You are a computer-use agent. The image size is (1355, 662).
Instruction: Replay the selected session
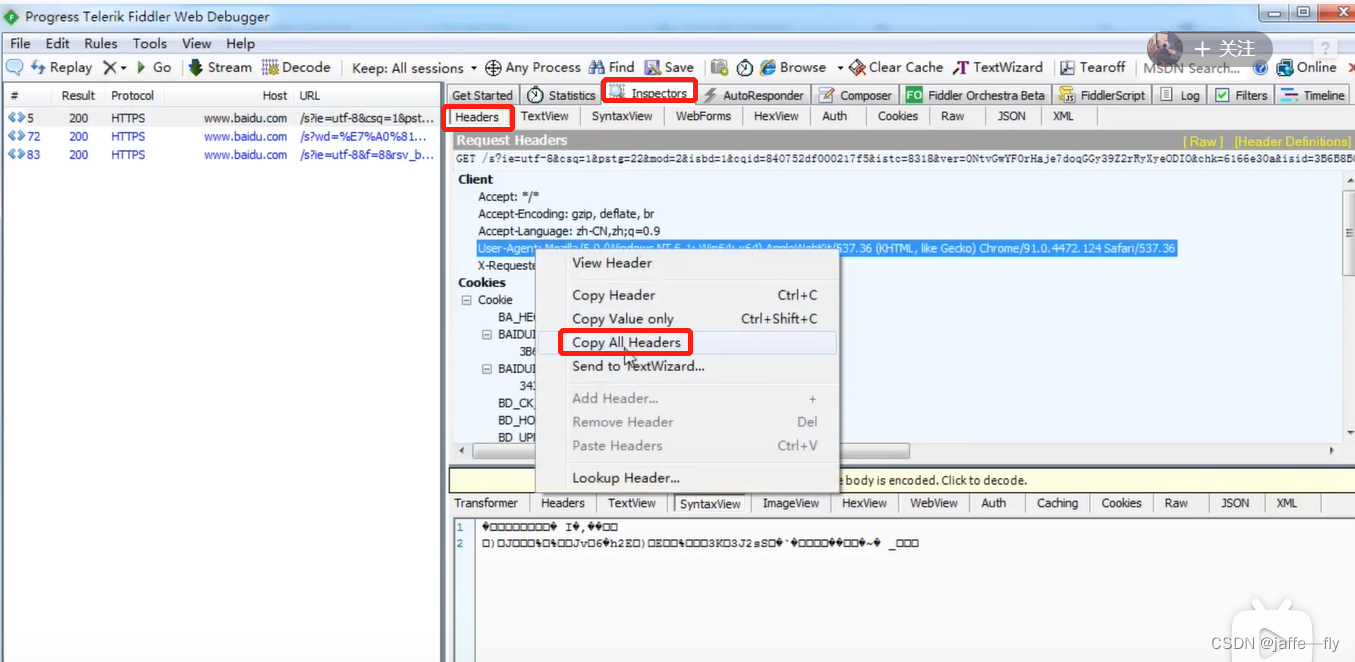pos(61,67)
